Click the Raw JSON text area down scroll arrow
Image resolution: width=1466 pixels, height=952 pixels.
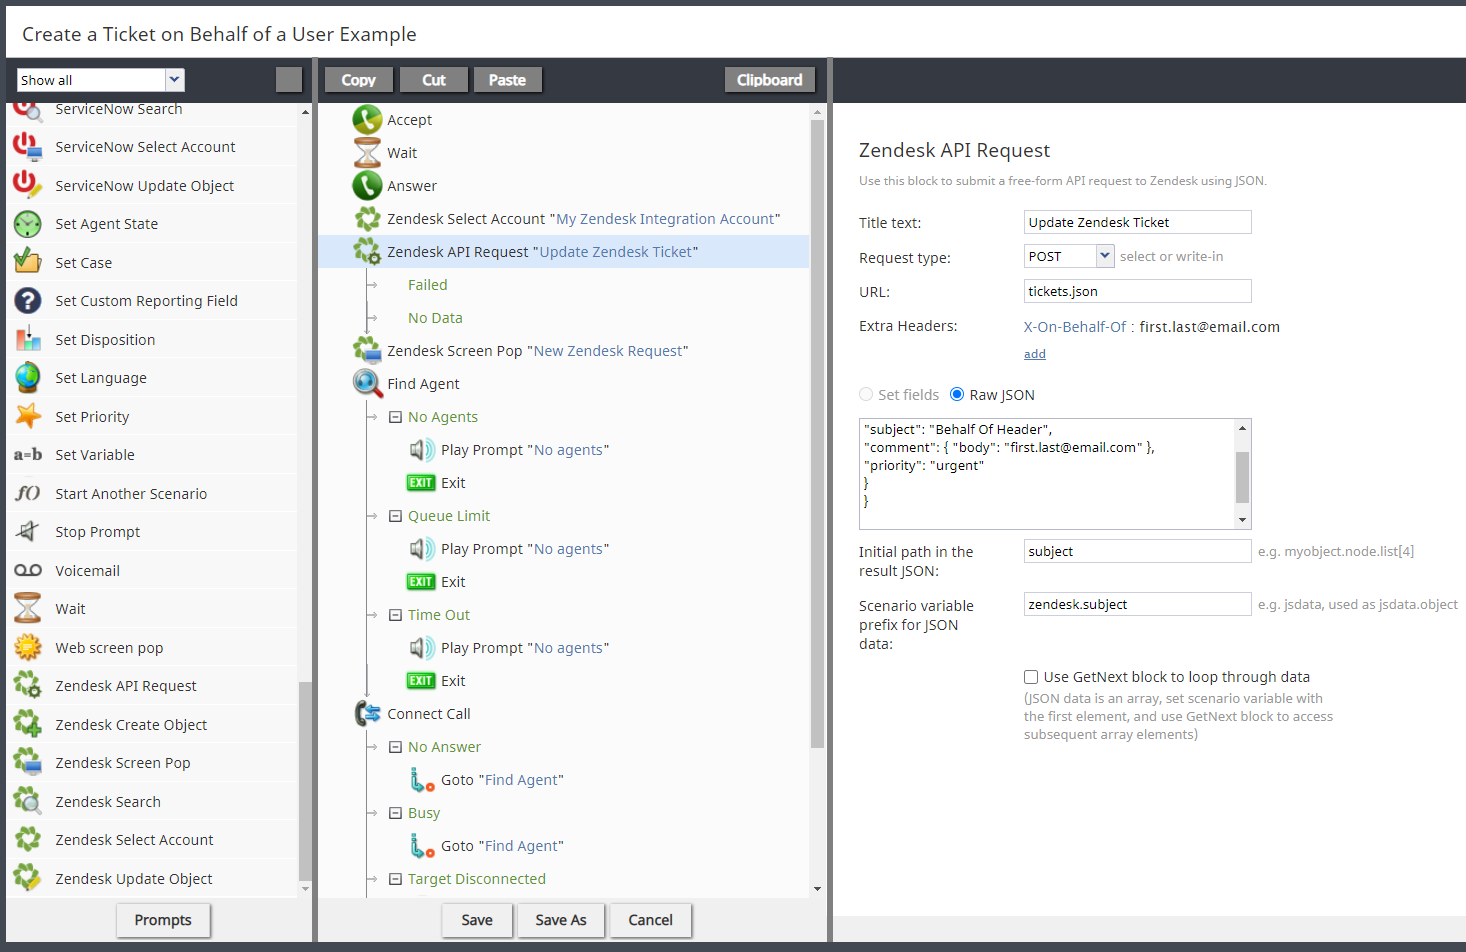(1242, 520)
